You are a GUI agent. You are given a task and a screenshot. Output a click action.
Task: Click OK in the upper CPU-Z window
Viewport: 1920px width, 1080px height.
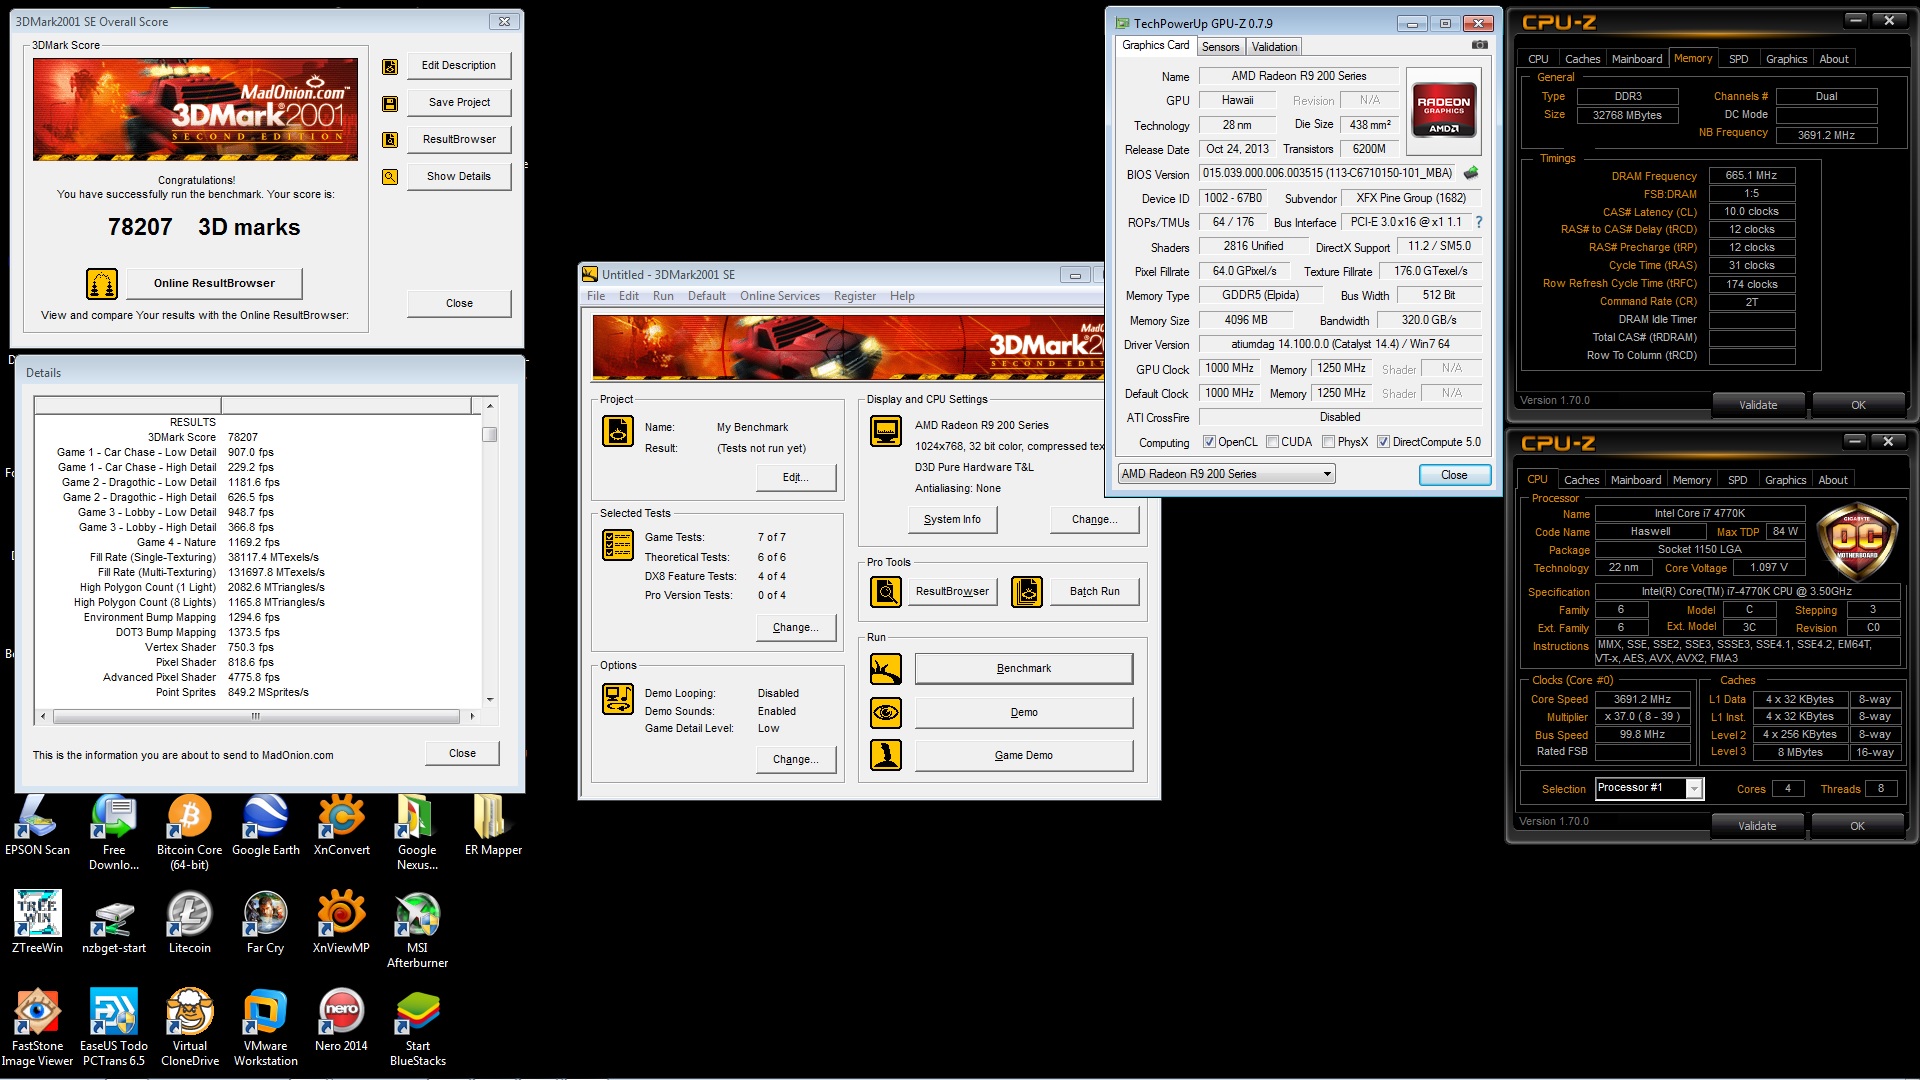click(x=1858, y=405)
